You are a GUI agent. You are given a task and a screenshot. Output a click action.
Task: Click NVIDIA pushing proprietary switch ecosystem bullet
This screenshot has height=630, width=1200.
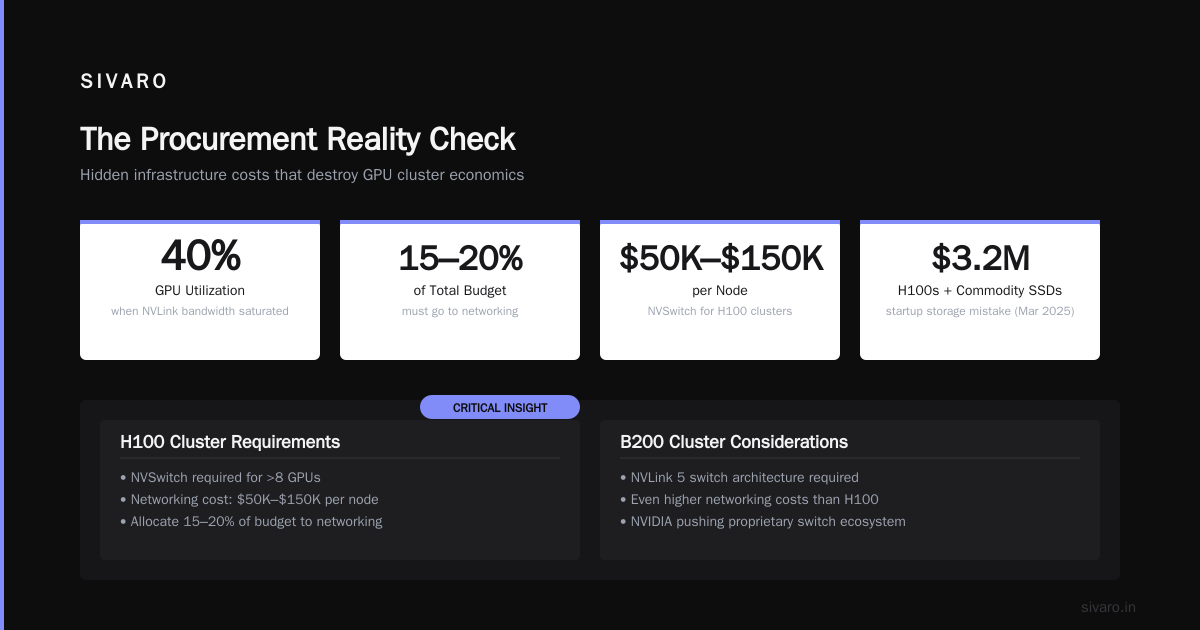[x=763, y=522]
